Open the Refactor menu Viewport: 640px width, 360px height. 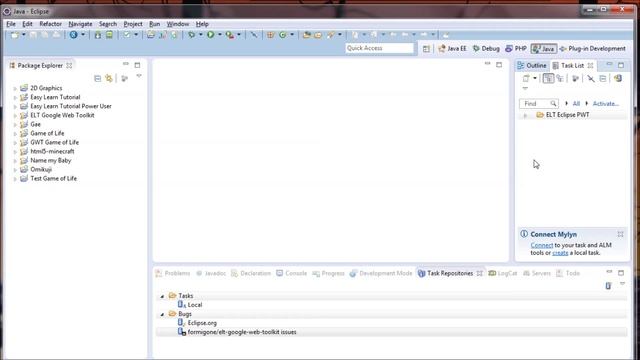[x=51, y=24]
